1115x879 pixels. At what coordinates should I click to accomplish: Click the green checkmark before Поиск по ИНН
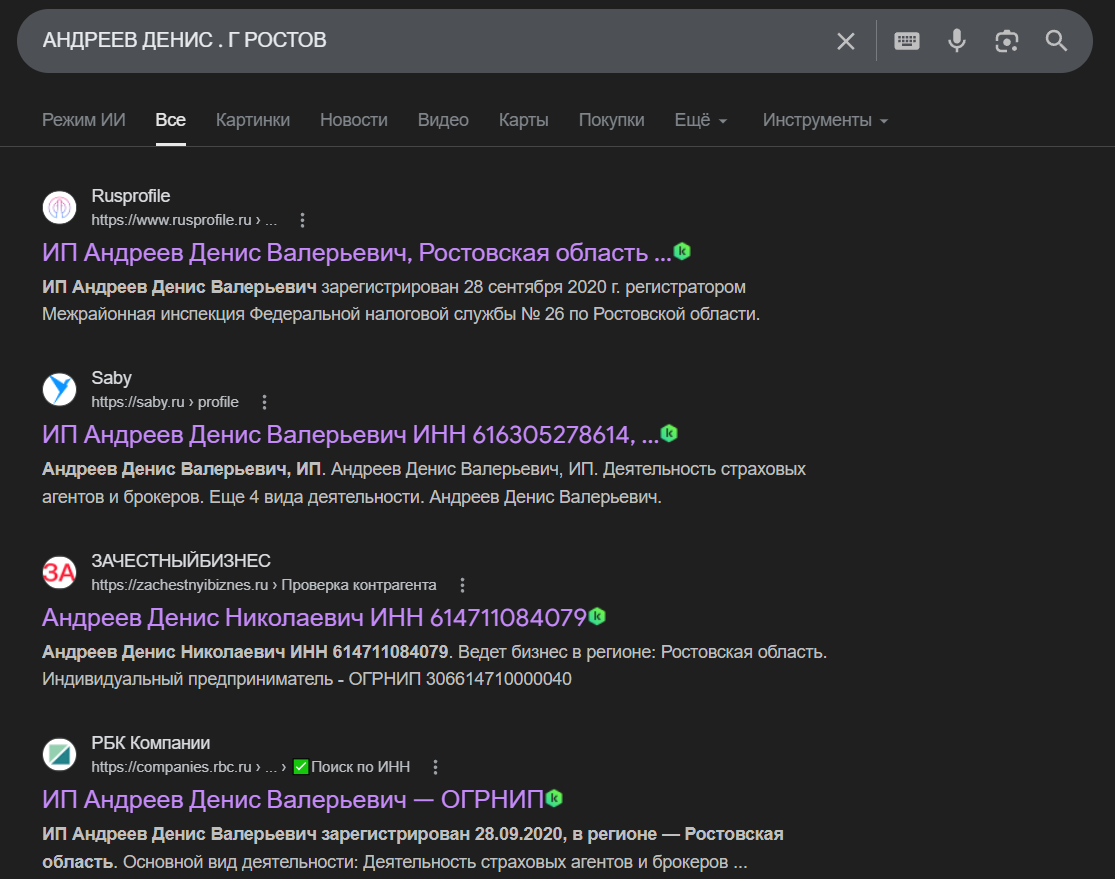[301, 767]
